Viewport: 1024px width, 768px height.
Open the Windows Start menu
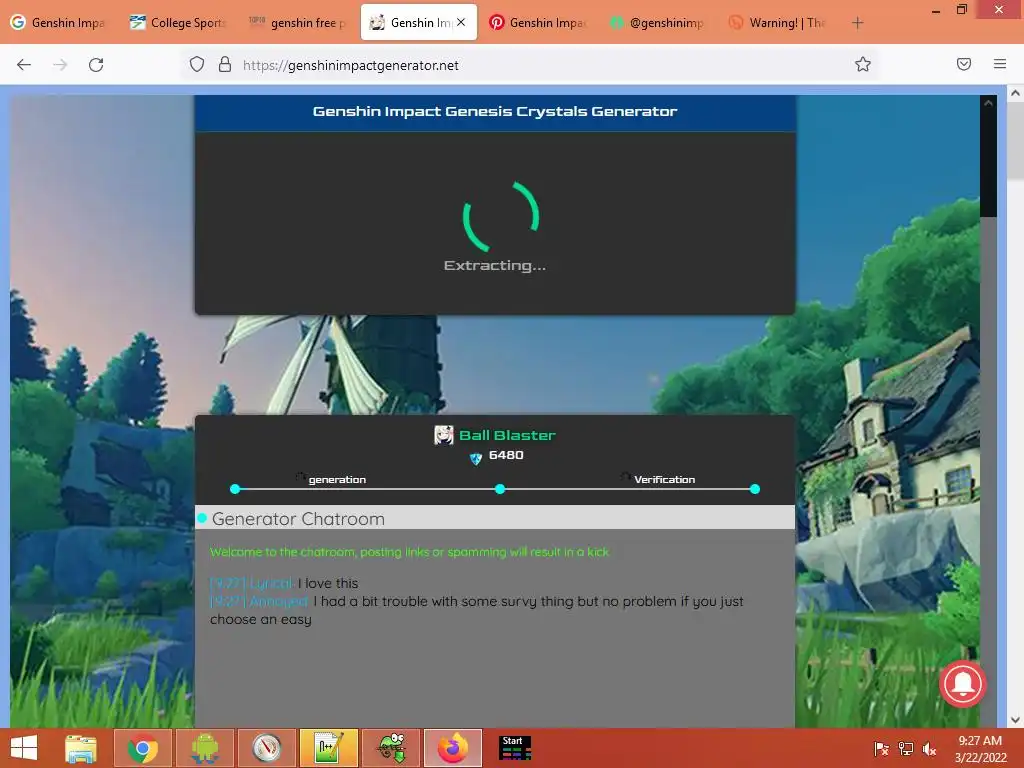[24, 748]
